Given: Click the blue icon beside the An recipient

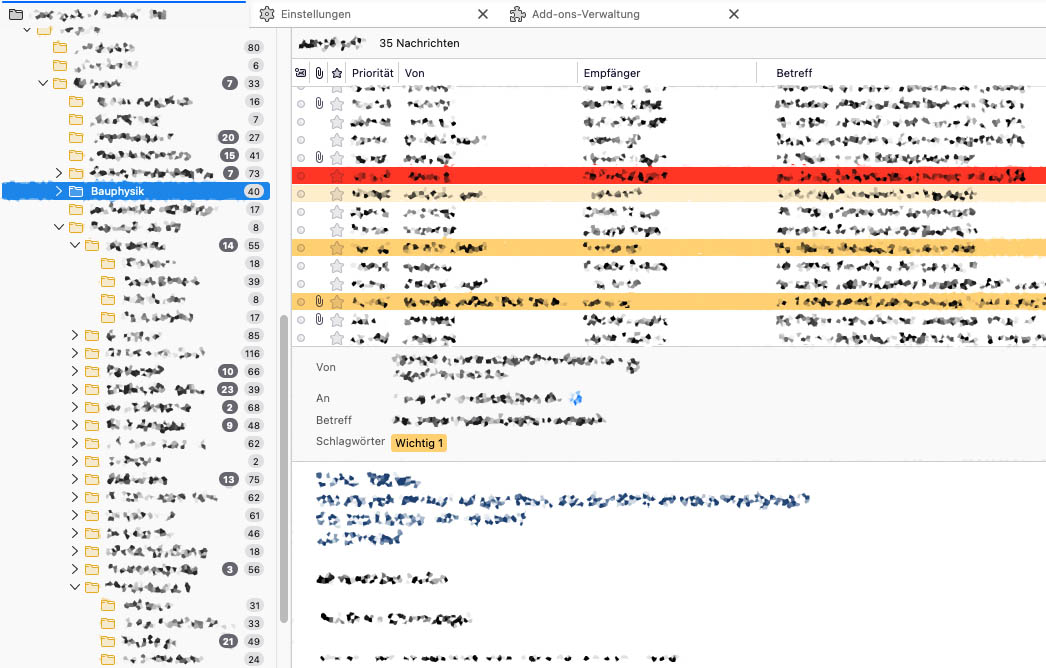Looking at the screenshot, I should (x=575, y=398).
